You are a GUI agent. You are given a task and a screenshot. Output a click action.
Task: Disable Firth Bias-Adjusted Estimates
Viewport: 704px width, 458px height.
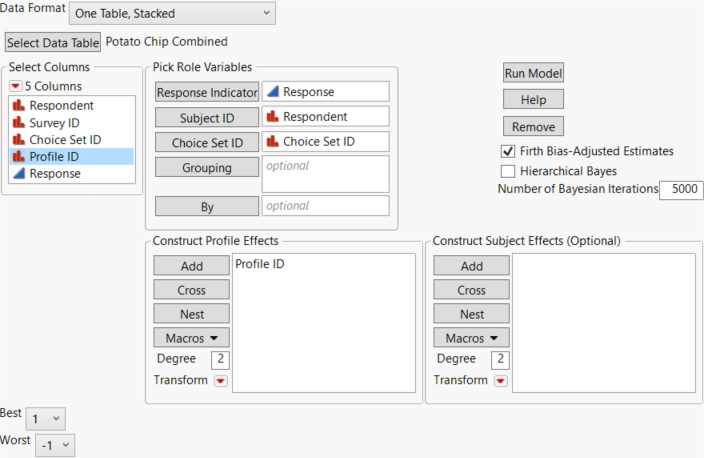point(508,152)
